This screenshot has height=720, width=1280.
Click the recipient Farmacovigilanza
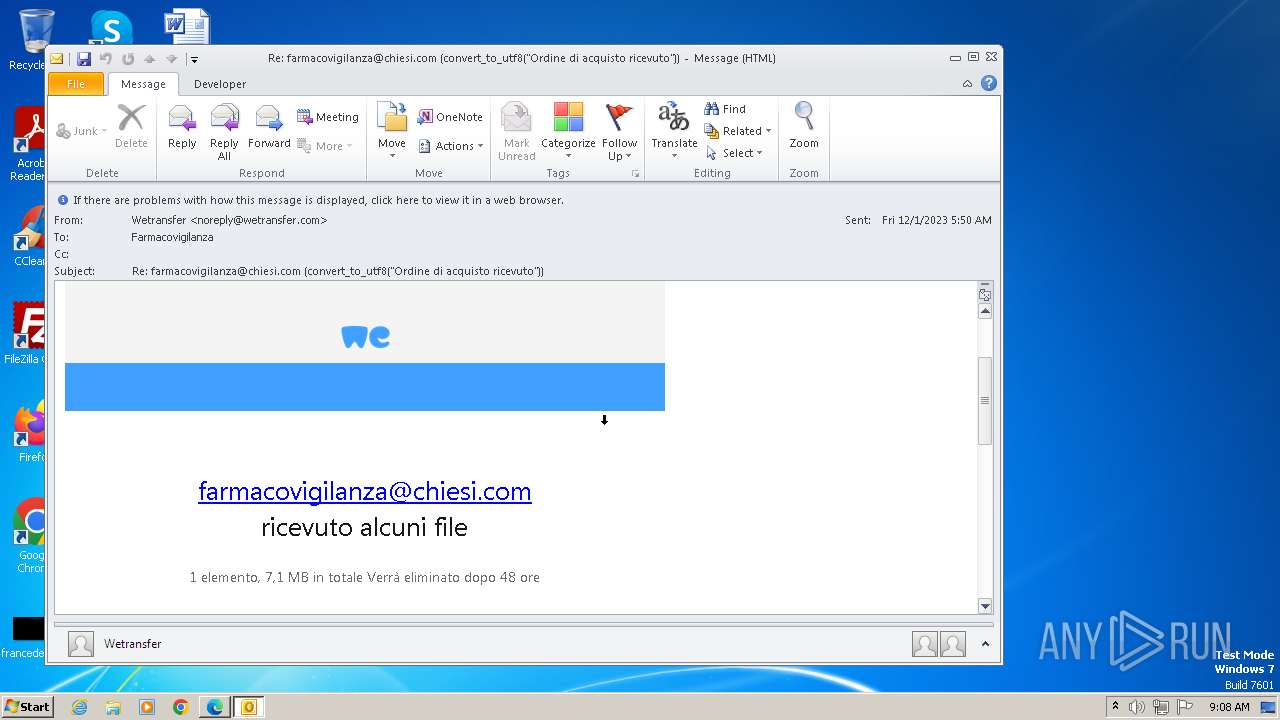tap(172, 237)
